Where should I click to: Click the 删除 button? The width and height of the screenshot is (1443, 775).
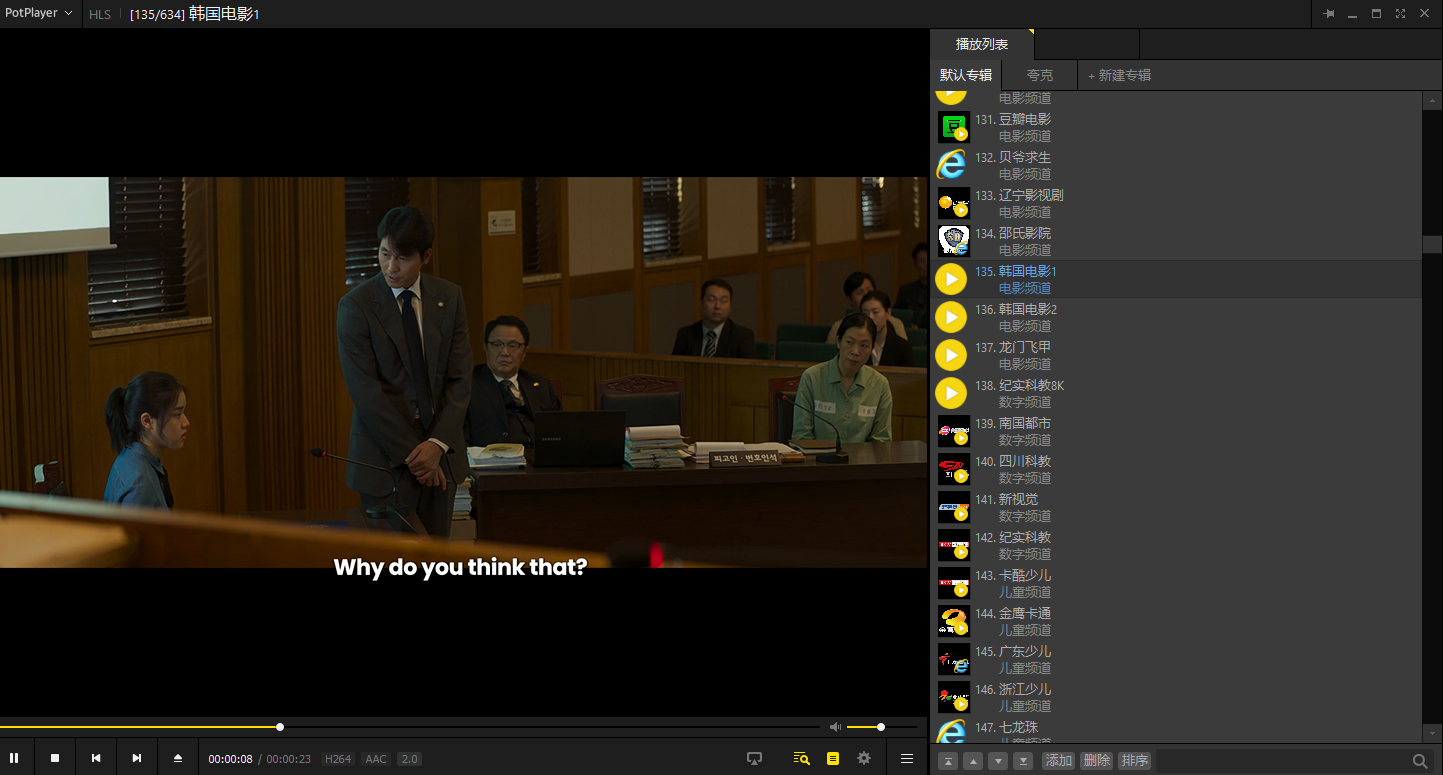pyautogui.click(x=1096, y=761)
